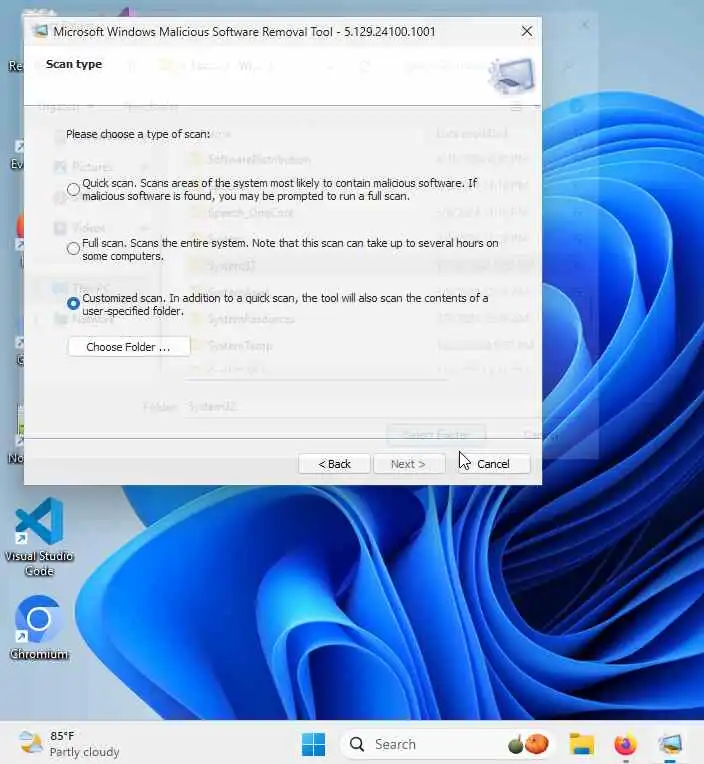Click the fruit icon in search box
The image size is (704, 764).
(528, 744)
